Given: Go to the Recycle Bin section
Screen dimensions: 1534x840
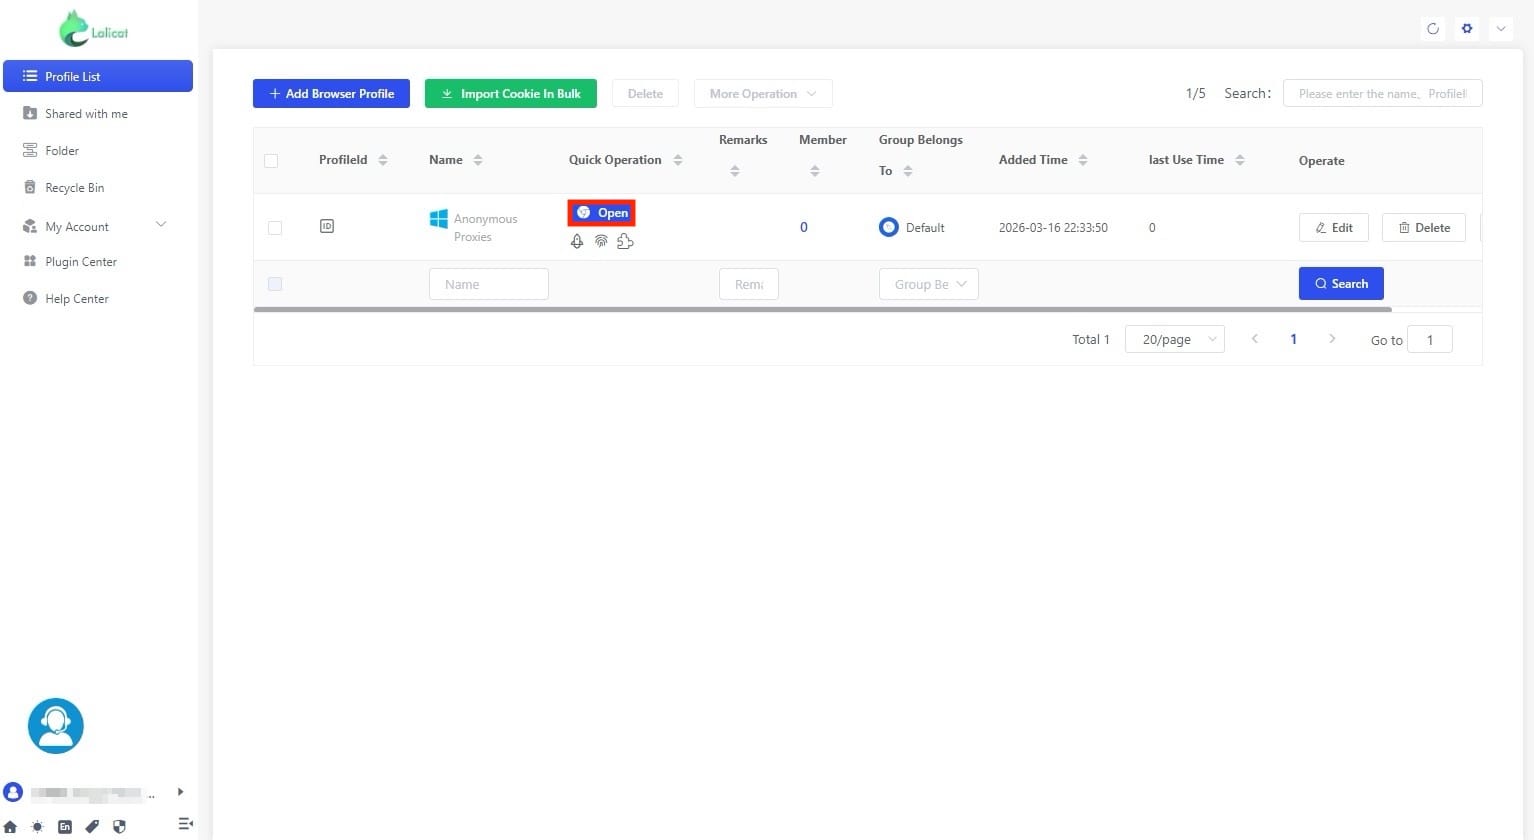Looking at the screenshot, I should [x=74, y=187].
